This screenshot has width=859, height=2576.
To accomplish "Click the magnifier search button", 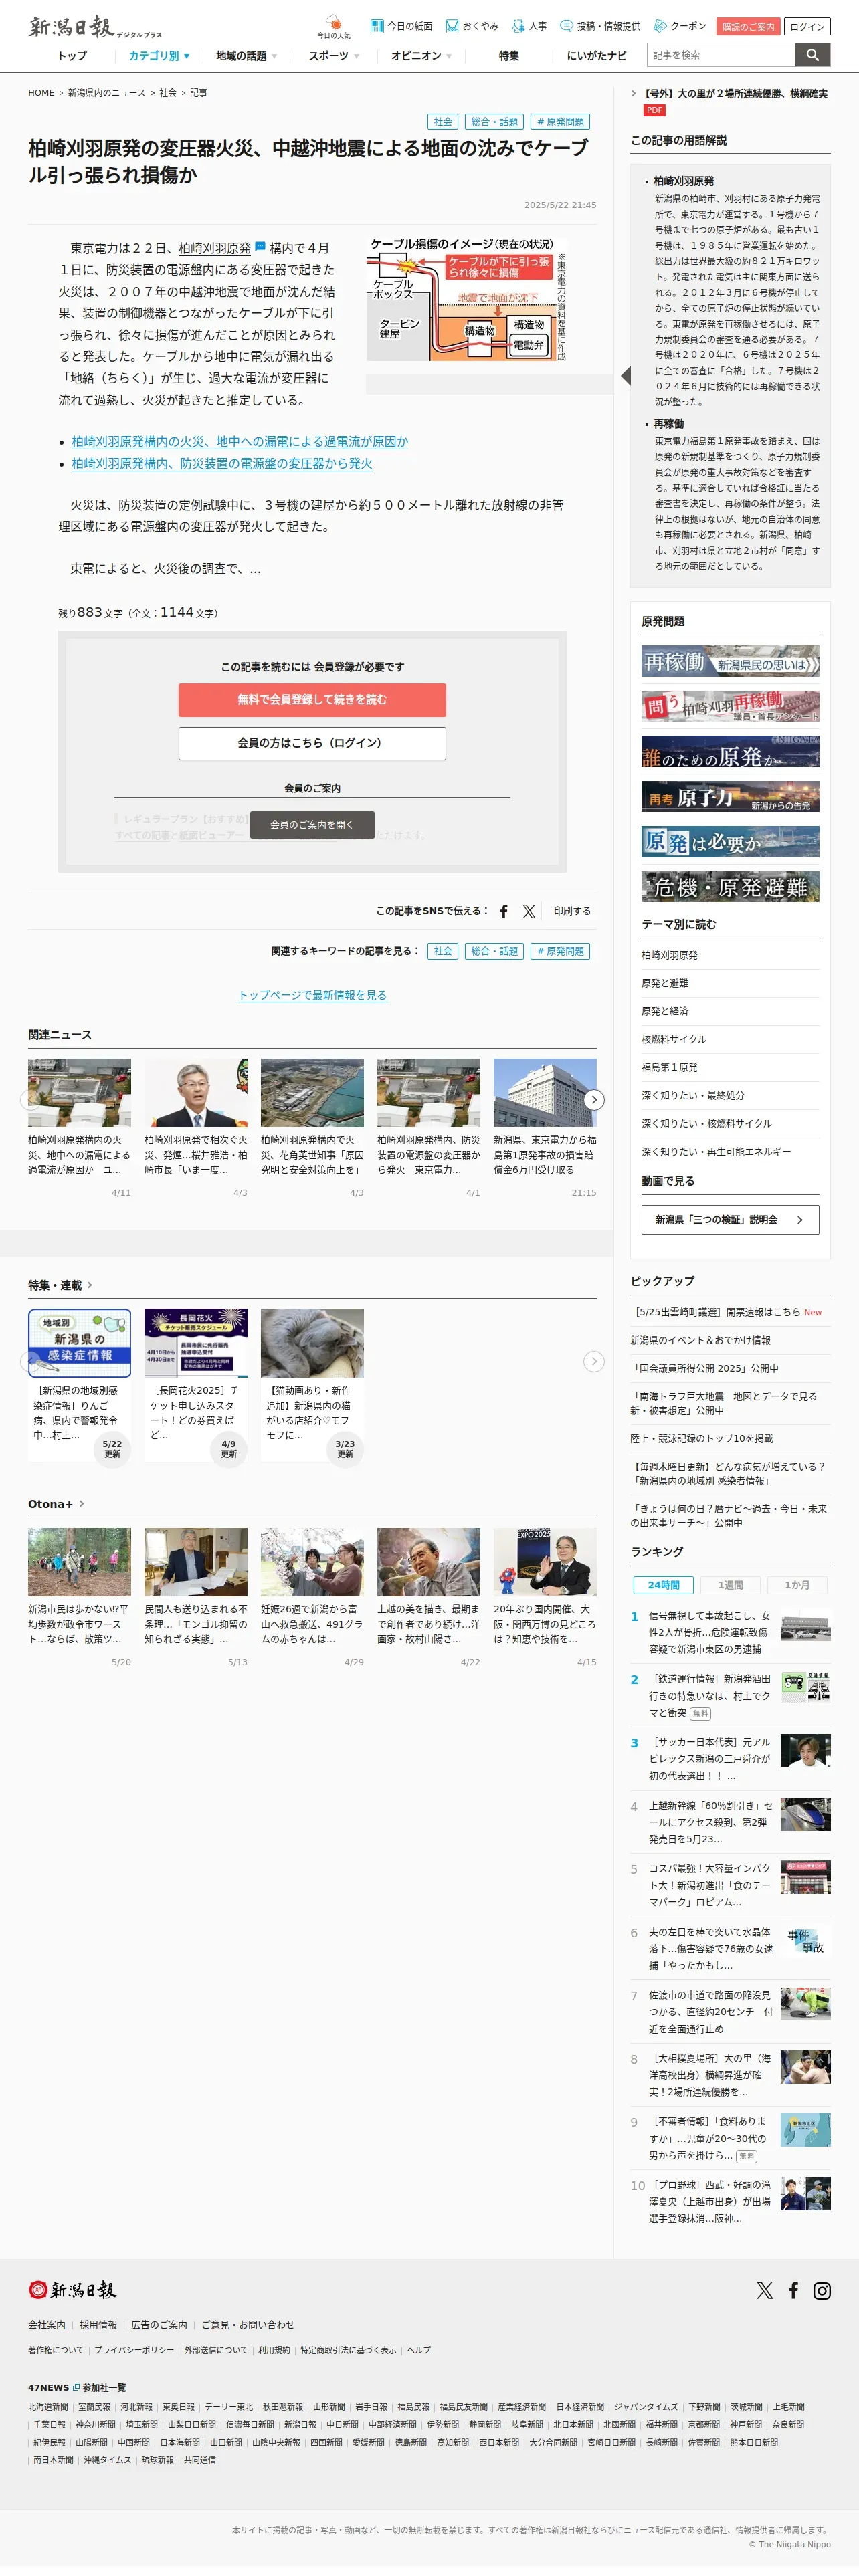I will (813, 55).
